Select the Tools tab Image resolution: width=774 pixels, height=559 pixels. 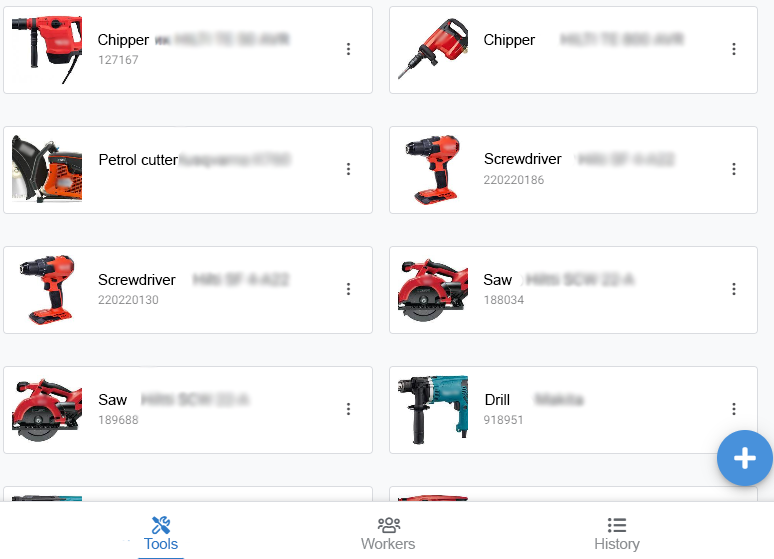(161, 533)
